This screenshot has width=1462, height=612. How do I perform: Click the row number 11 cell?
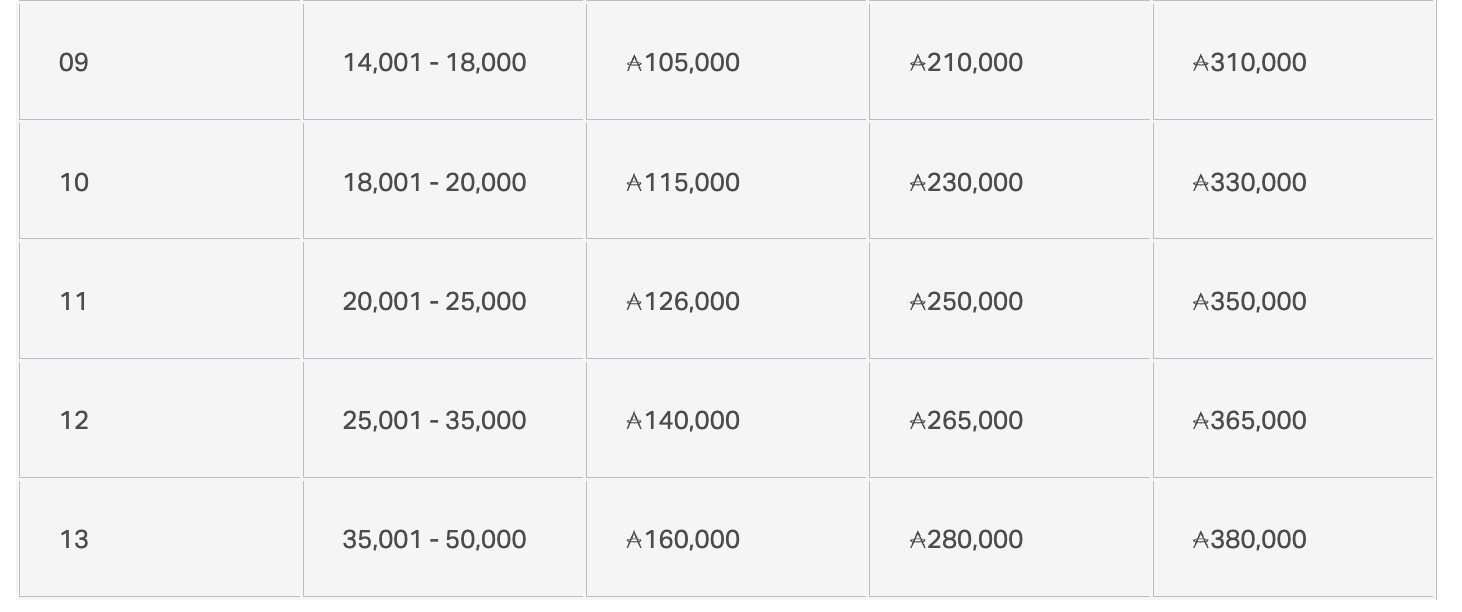click(74, 301)
